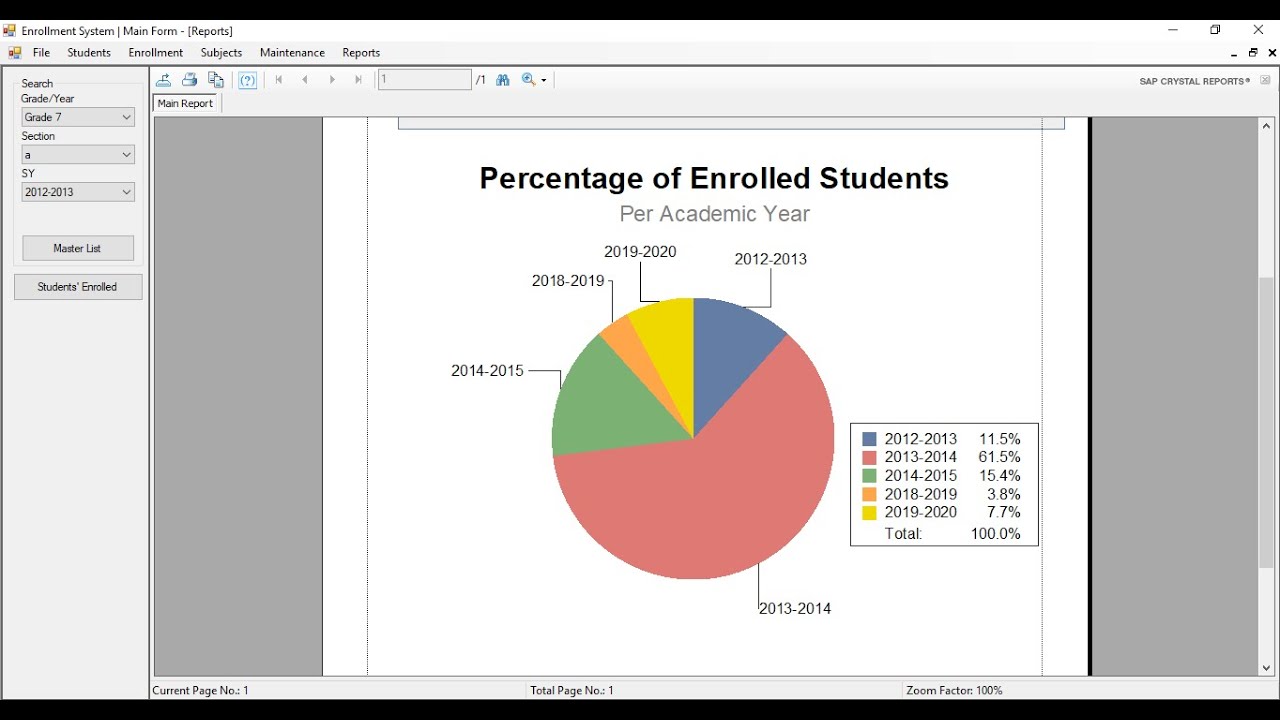The width and height of the screenshot is (1280, 720).
Task: Click the Total 100.0% legend row
Action: click(952, 534)
